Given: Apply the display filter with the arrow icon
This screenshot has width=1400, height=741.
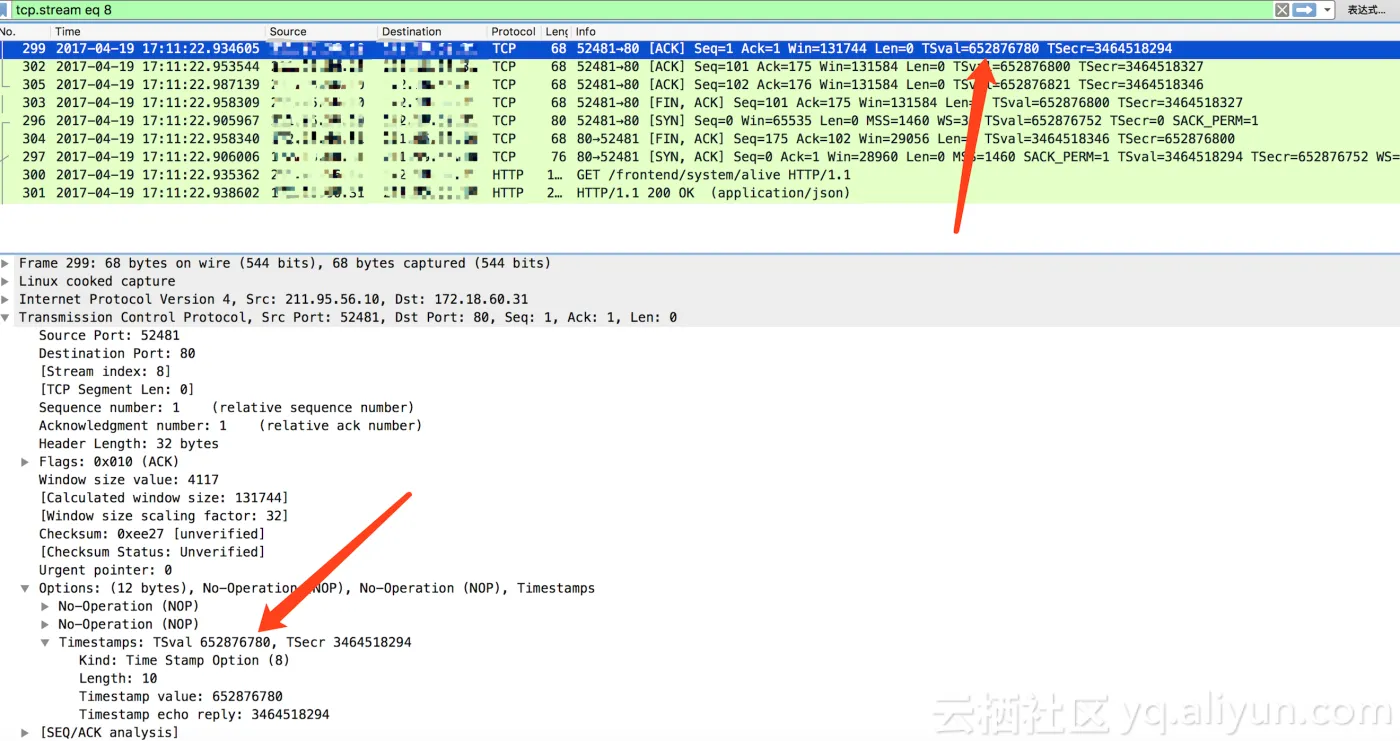Looking at the screenshot, I should point(1304,10).
